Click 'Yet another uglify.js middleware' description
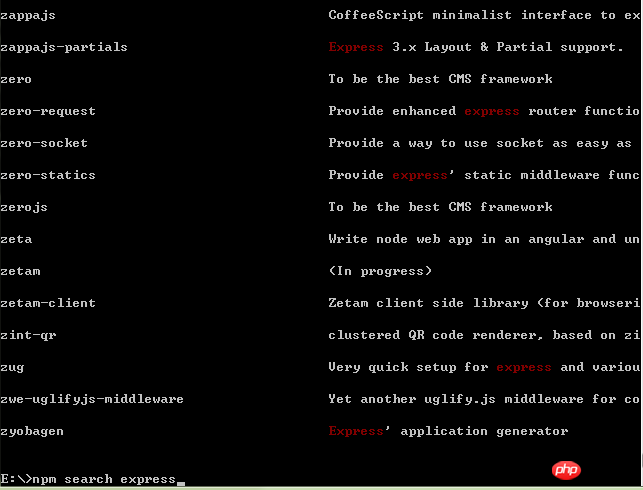Screen dimensions: 643x490 pos(484,399)
